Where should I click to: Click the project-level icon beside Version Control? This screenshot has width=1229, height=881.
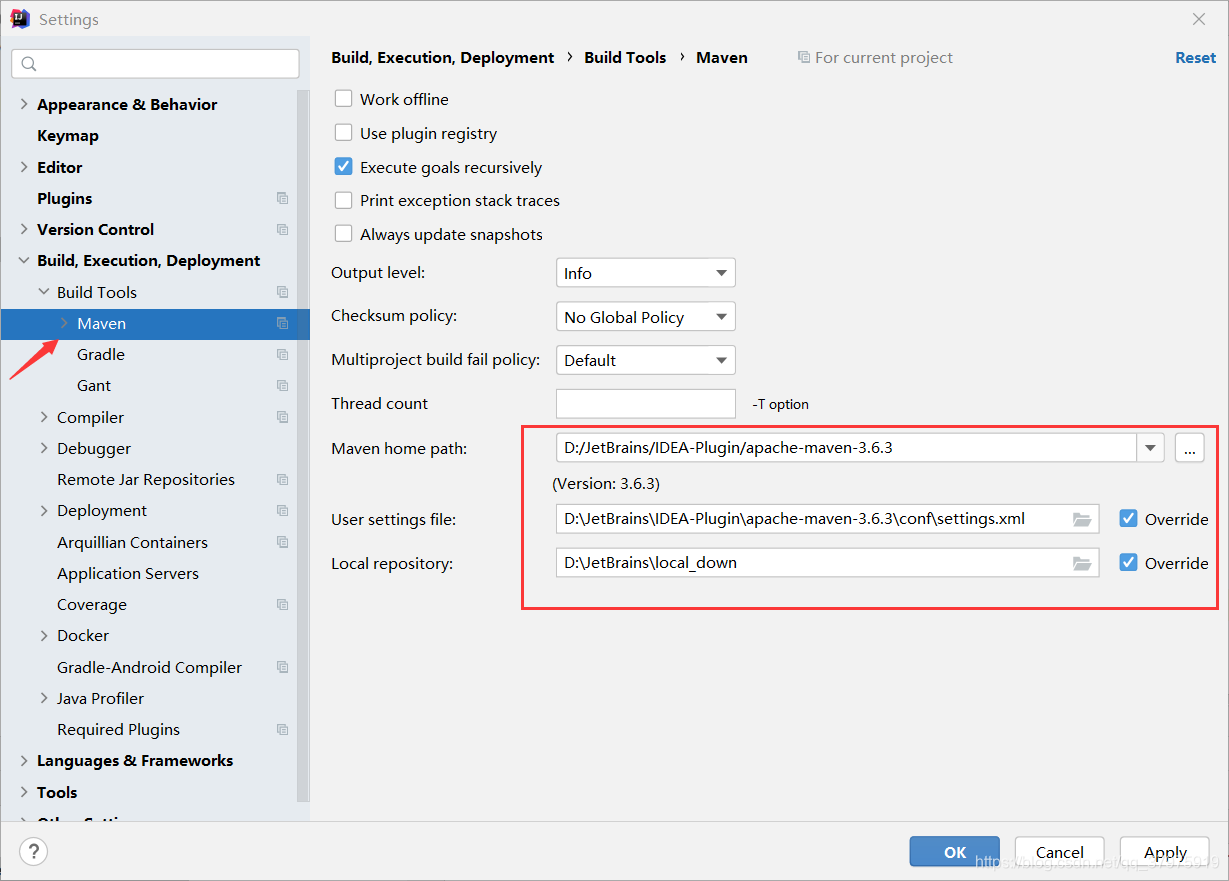(282, 229)
